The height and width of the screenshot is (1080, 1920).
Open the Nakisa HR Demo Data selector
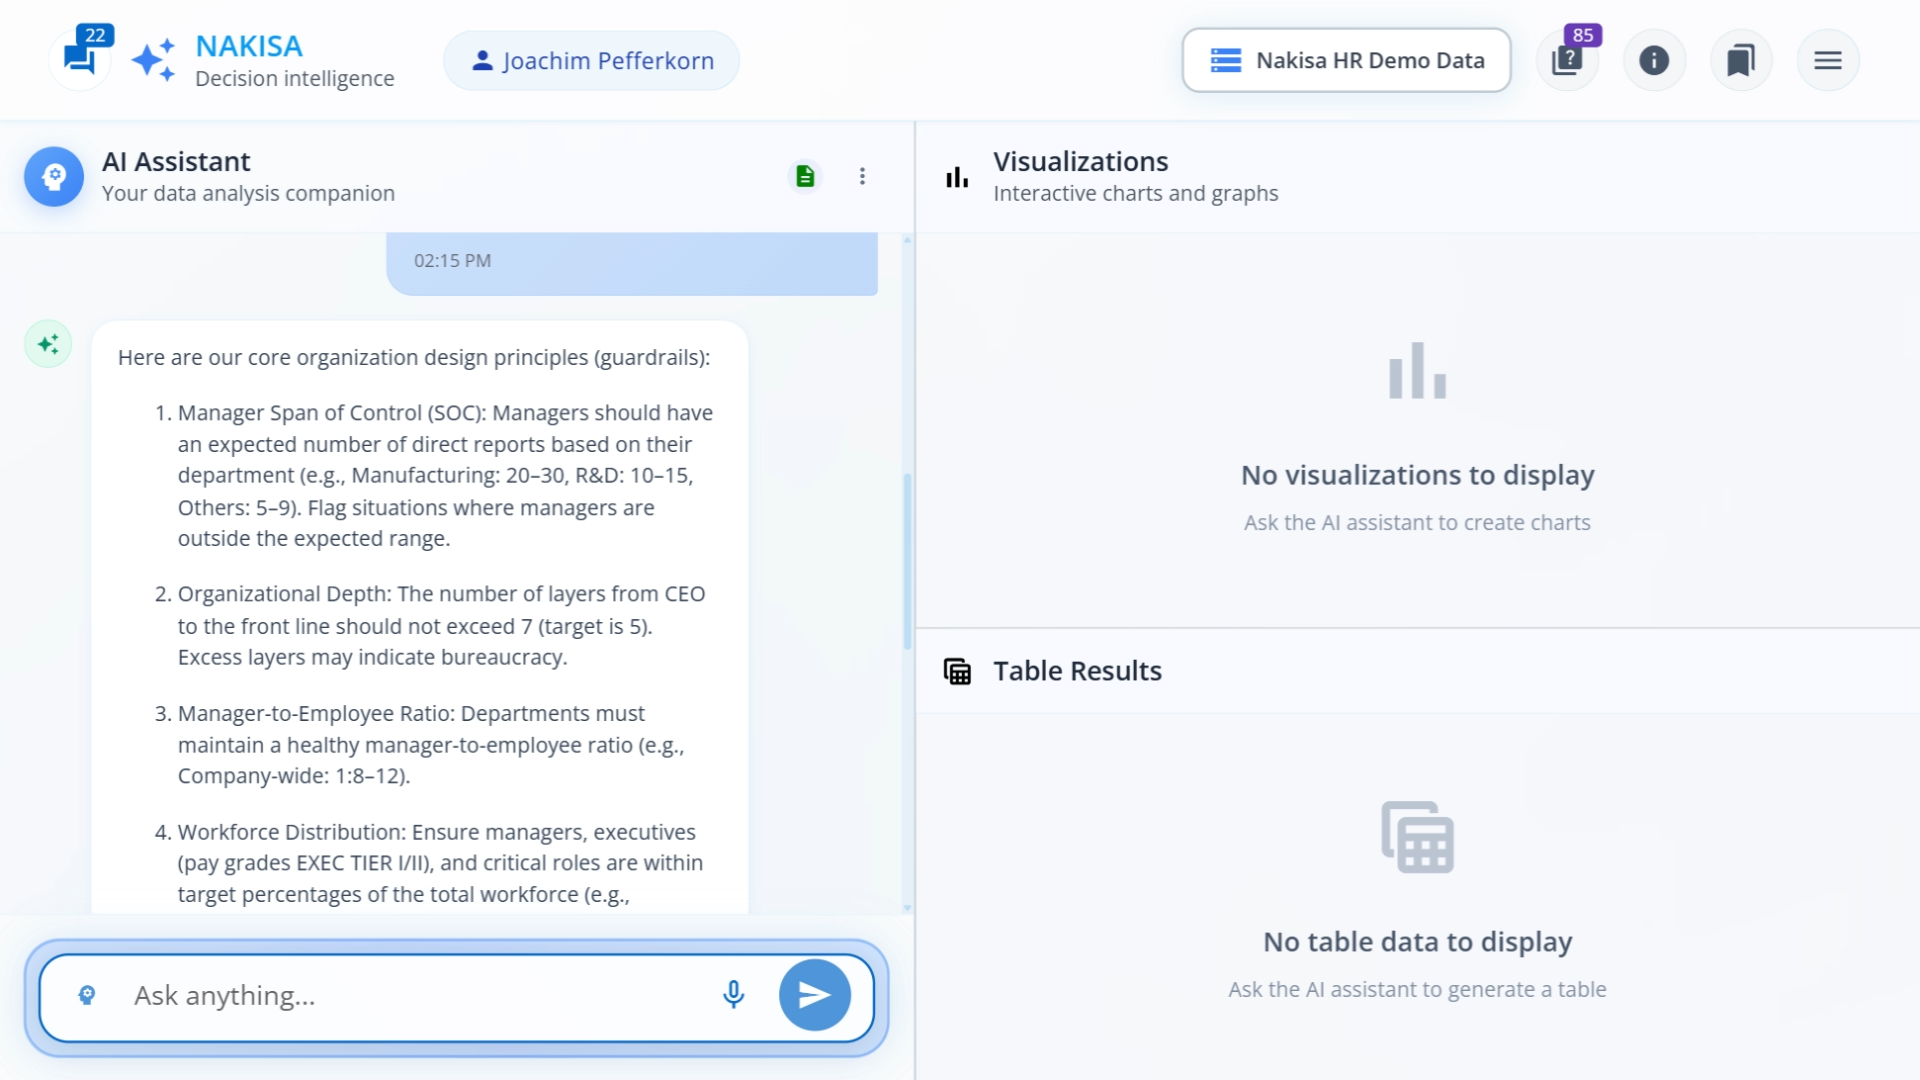click(1346, 60)
